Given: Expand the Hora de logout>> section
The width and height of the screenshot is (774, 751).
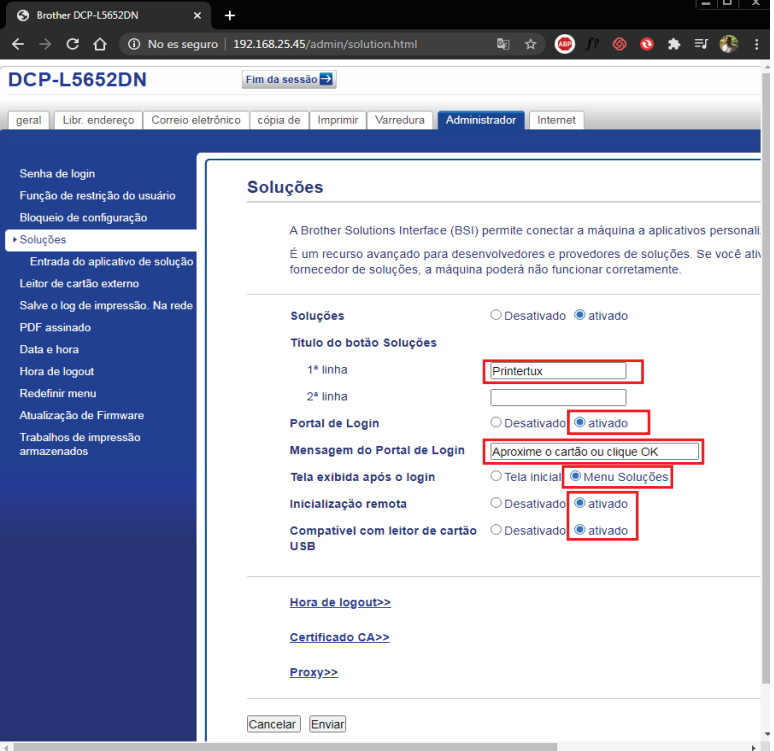Looking at the screenshot, I should (340, 603).
